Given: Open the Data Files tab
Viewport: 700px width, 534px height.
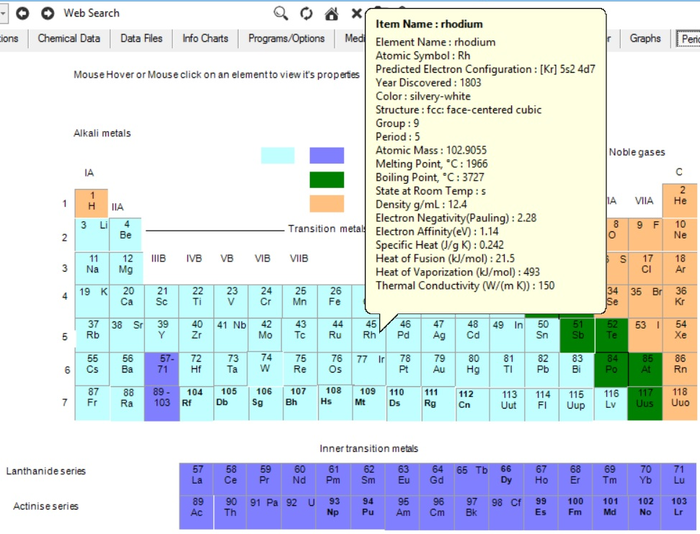Looking at the screenshot, I should [x=141, y=39].
